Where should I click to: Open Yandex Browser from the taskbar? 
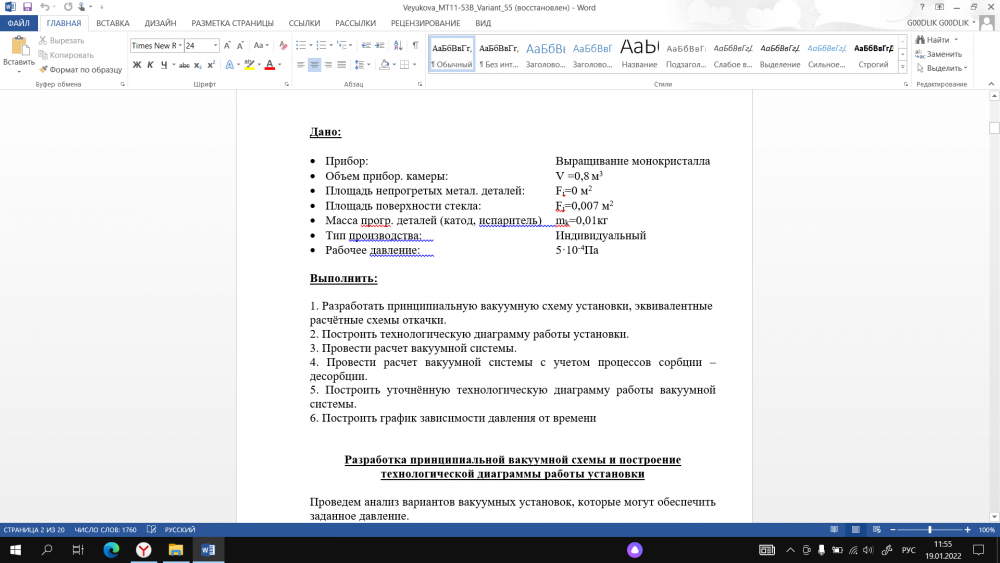coord(143,550)
